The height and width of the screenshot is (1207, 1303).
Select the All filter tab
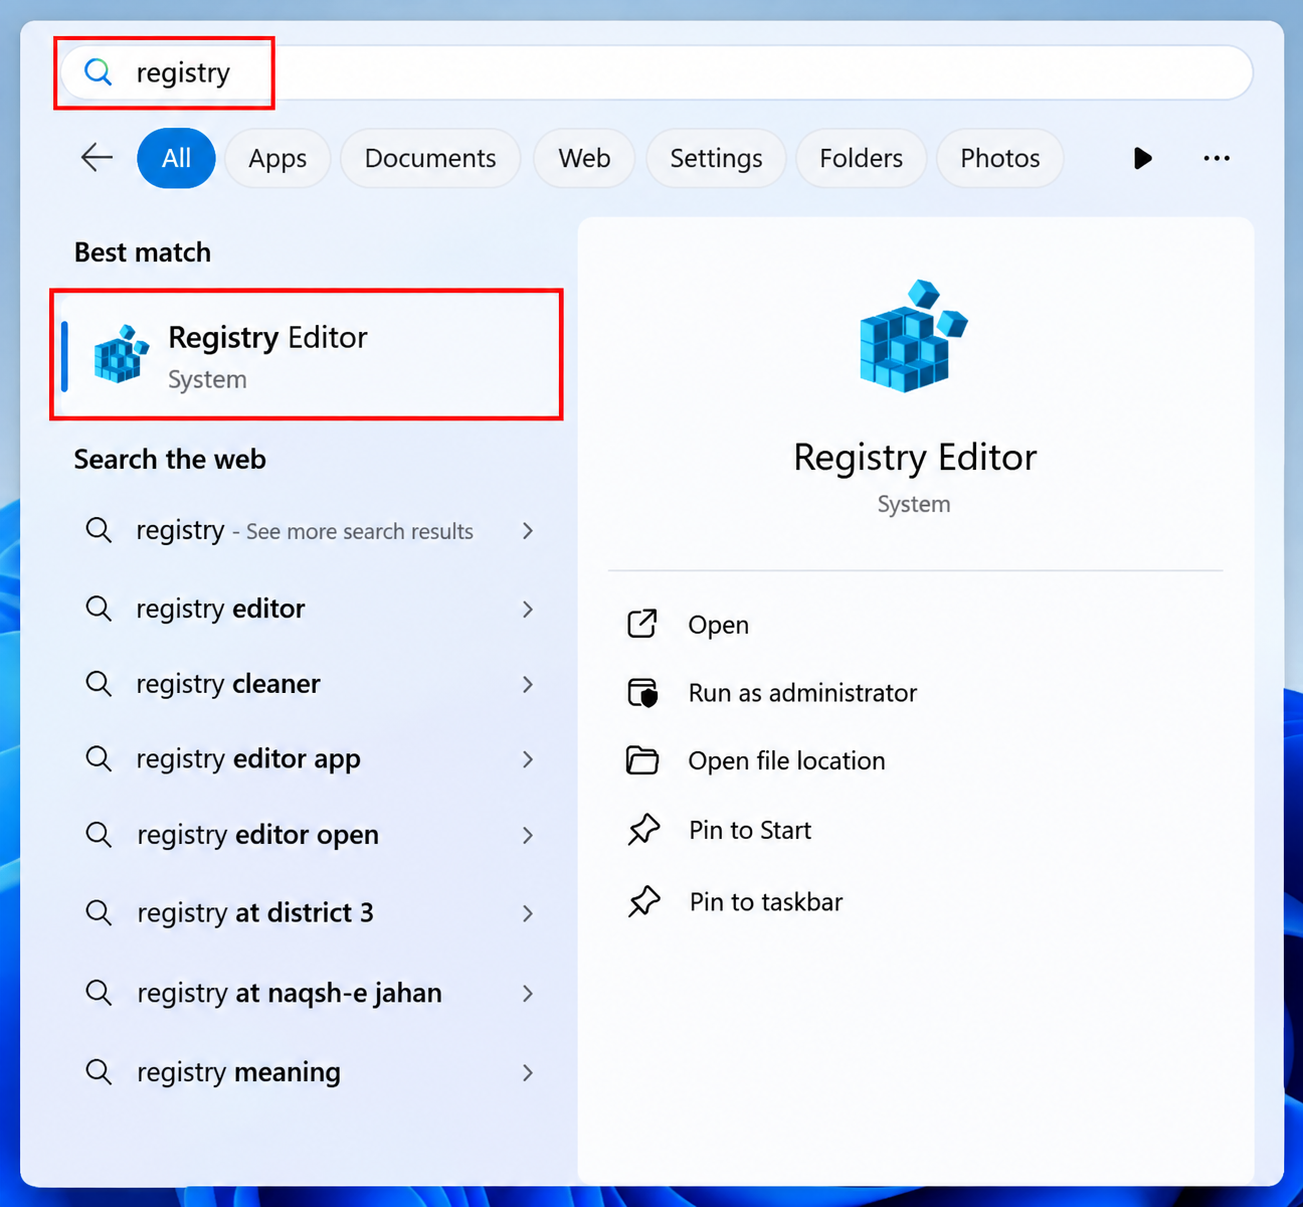click(x=176, y=158)
